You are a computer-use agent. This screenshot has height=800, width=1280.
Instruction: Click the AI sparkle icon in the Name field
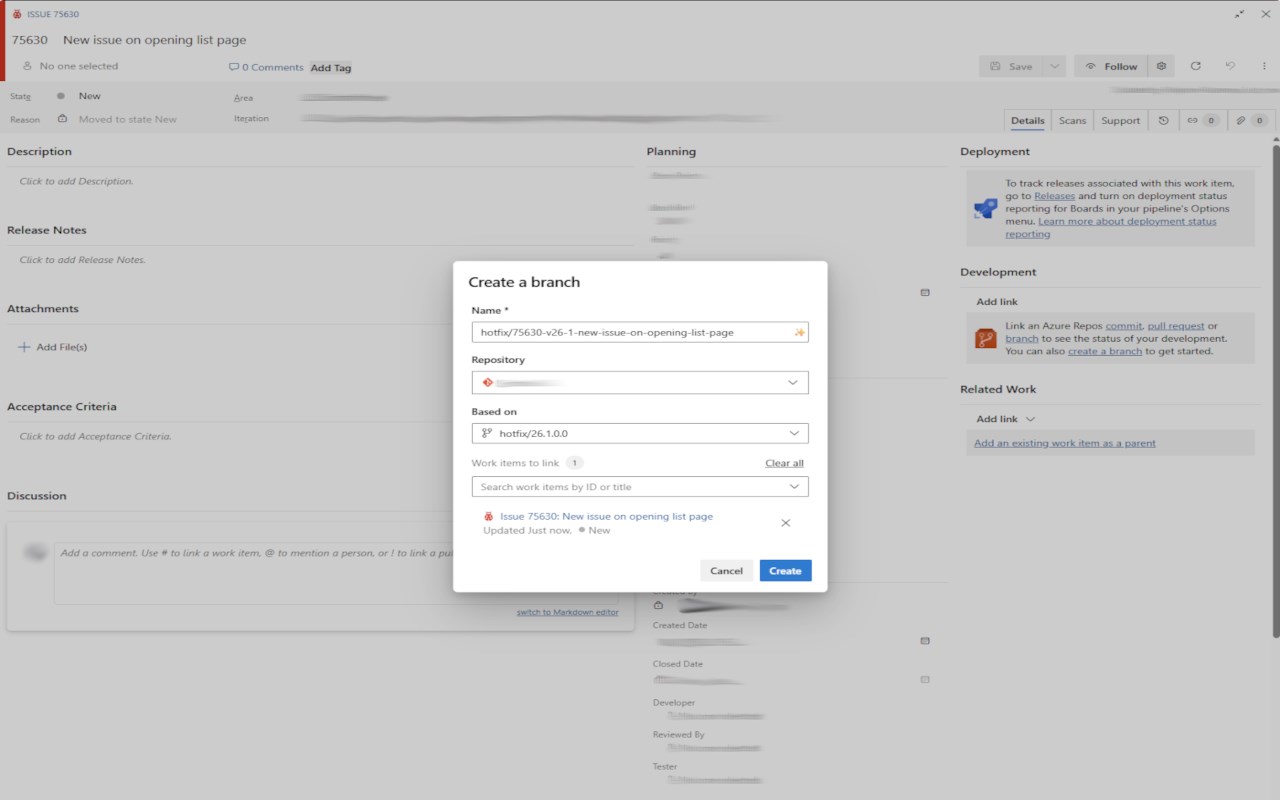799,332
